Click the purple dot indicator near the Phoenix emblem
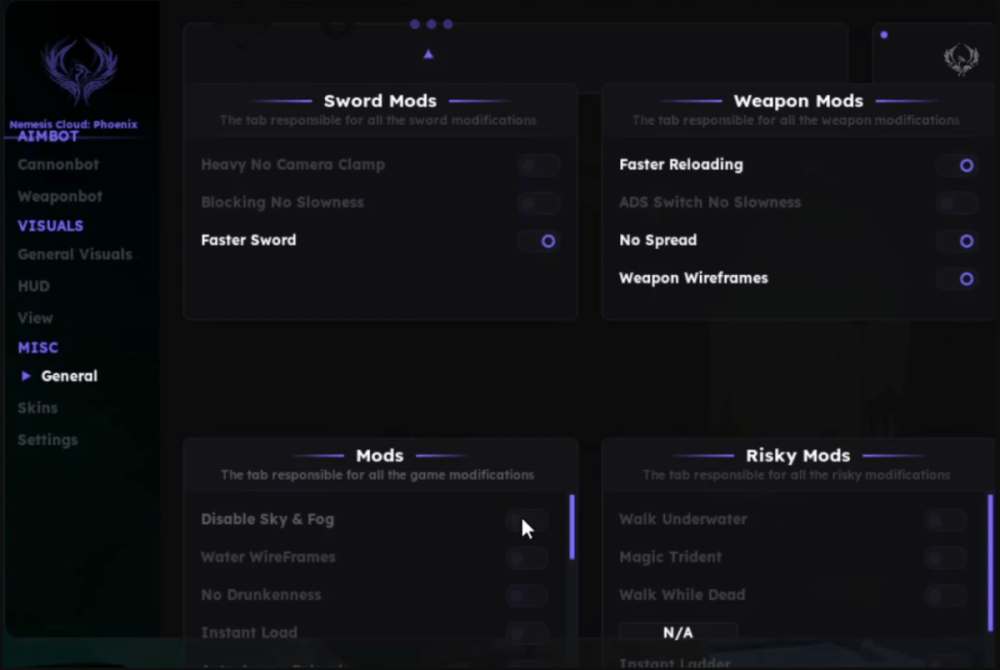Viewport: 1000px width, 670px height. [884, 35]
